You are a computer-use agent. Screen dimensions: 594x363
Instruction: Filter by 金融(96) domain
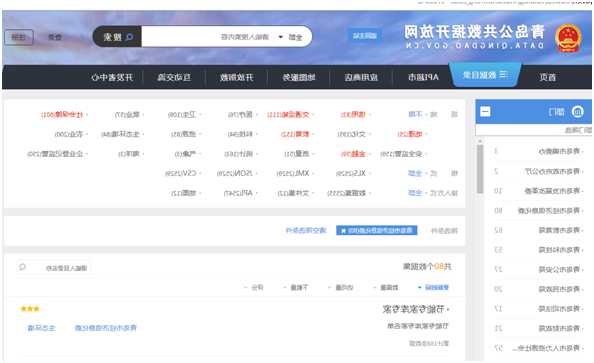(353, 153)
